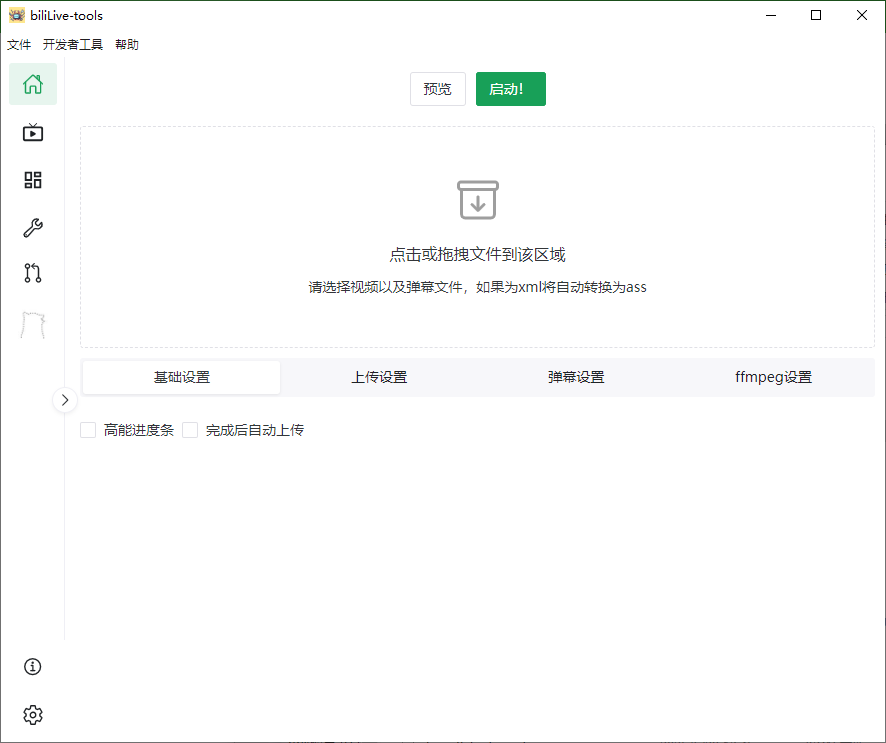This screenshot has height=743, width=886.
Task: Click the 预览 button
Action: [438, 89]
